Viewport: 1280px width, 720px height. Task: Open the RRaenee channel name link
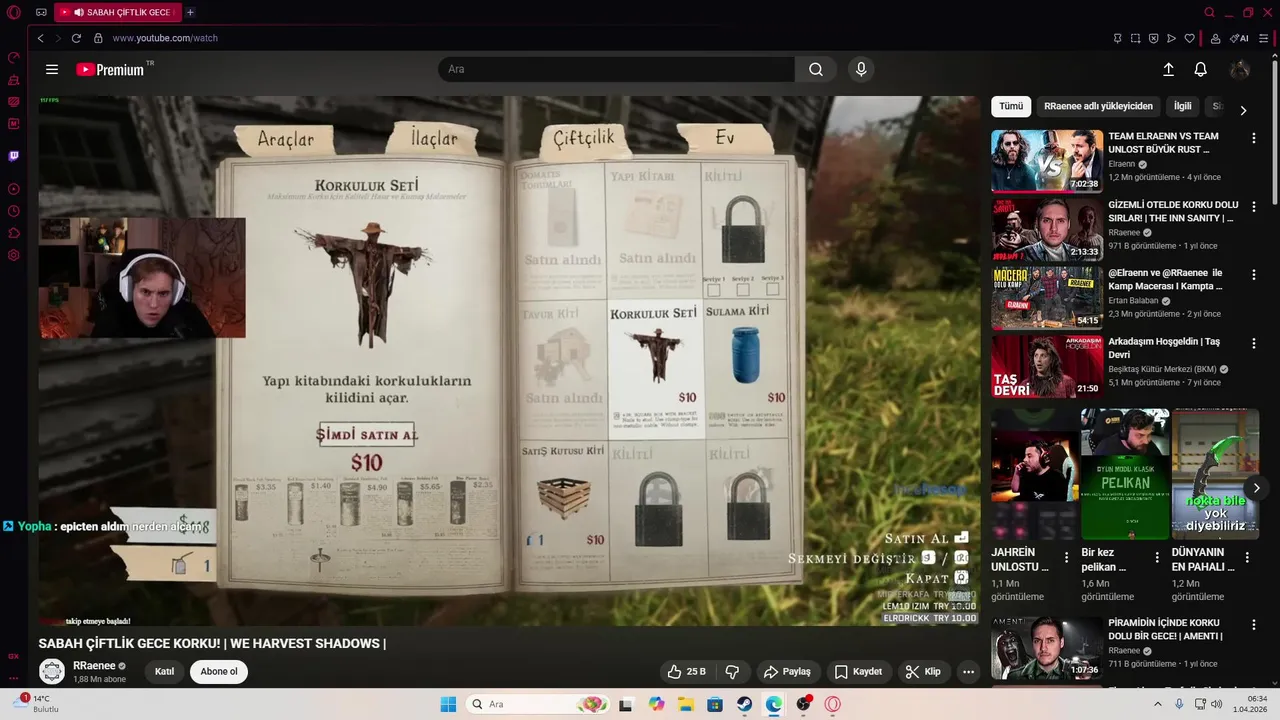coord(93,666)
